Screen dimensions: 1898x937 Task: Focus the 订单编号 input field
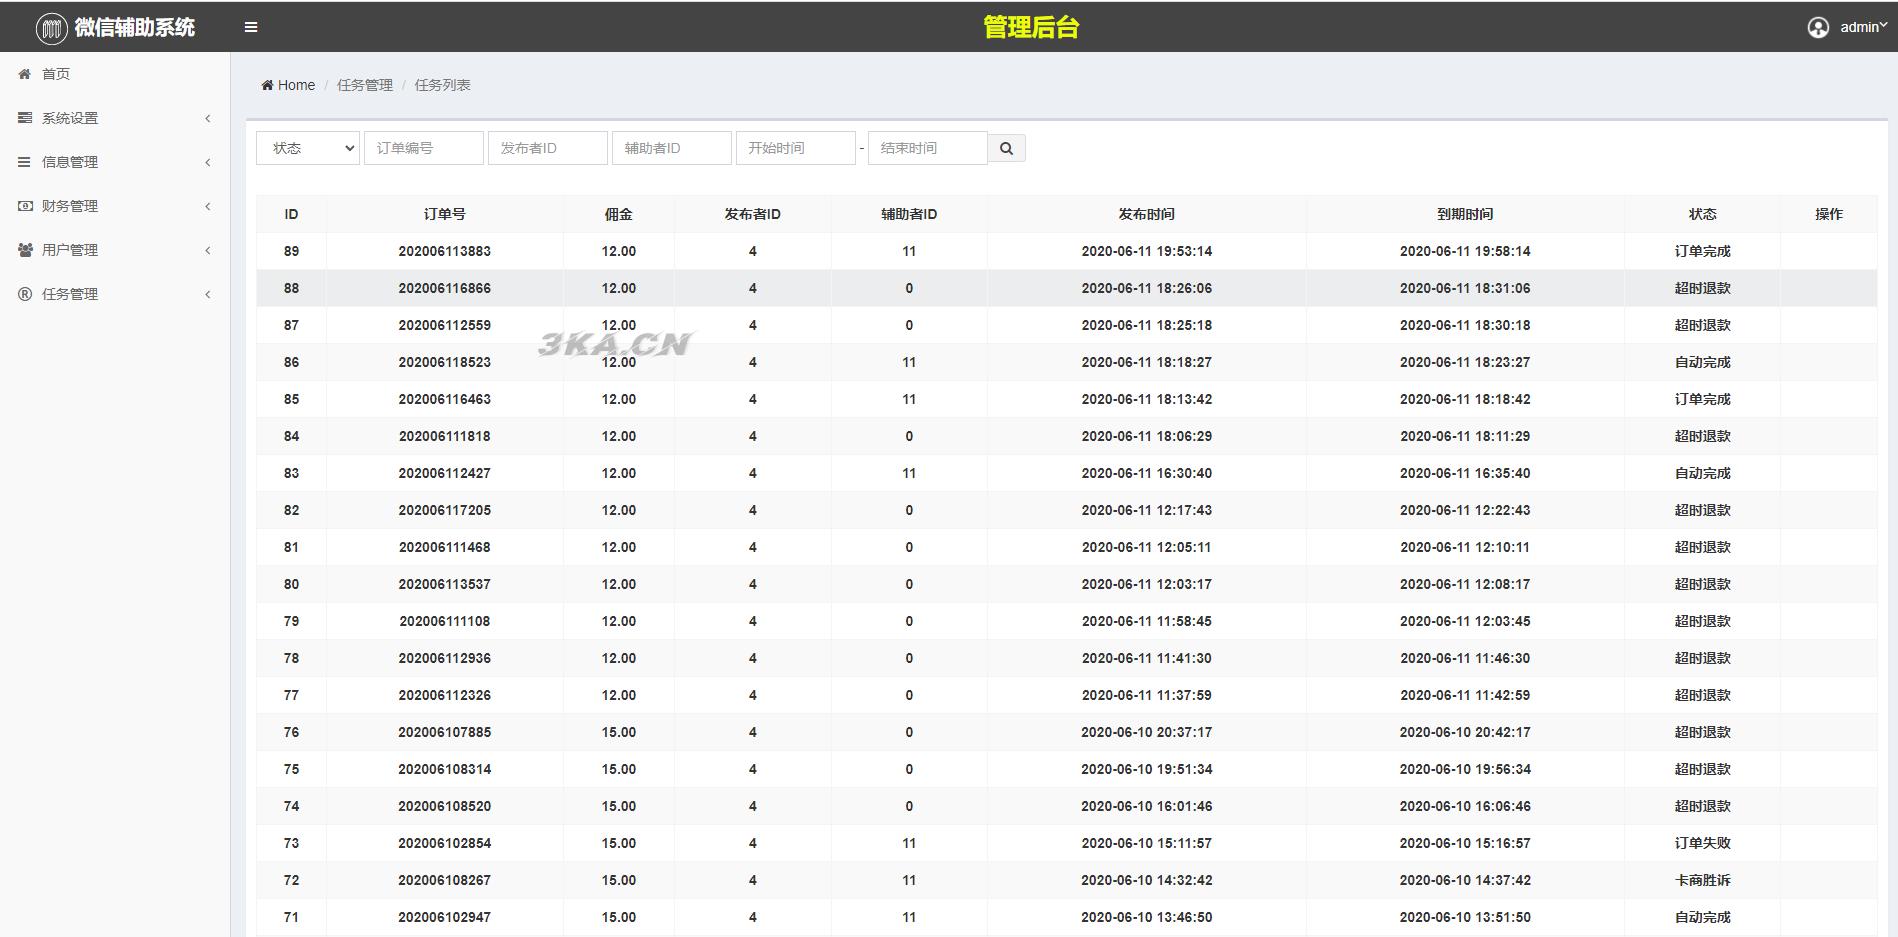coord(424,148)
